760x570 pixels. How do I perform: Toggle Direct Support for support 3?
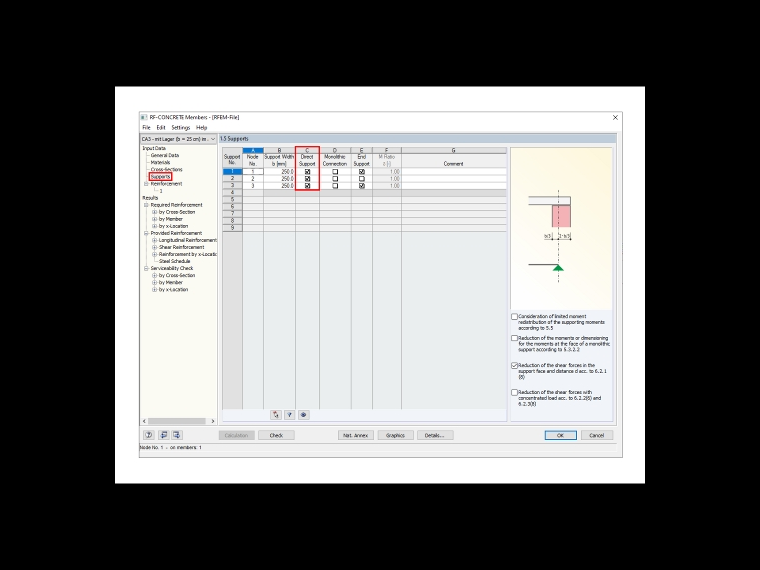tap(307, 186)
